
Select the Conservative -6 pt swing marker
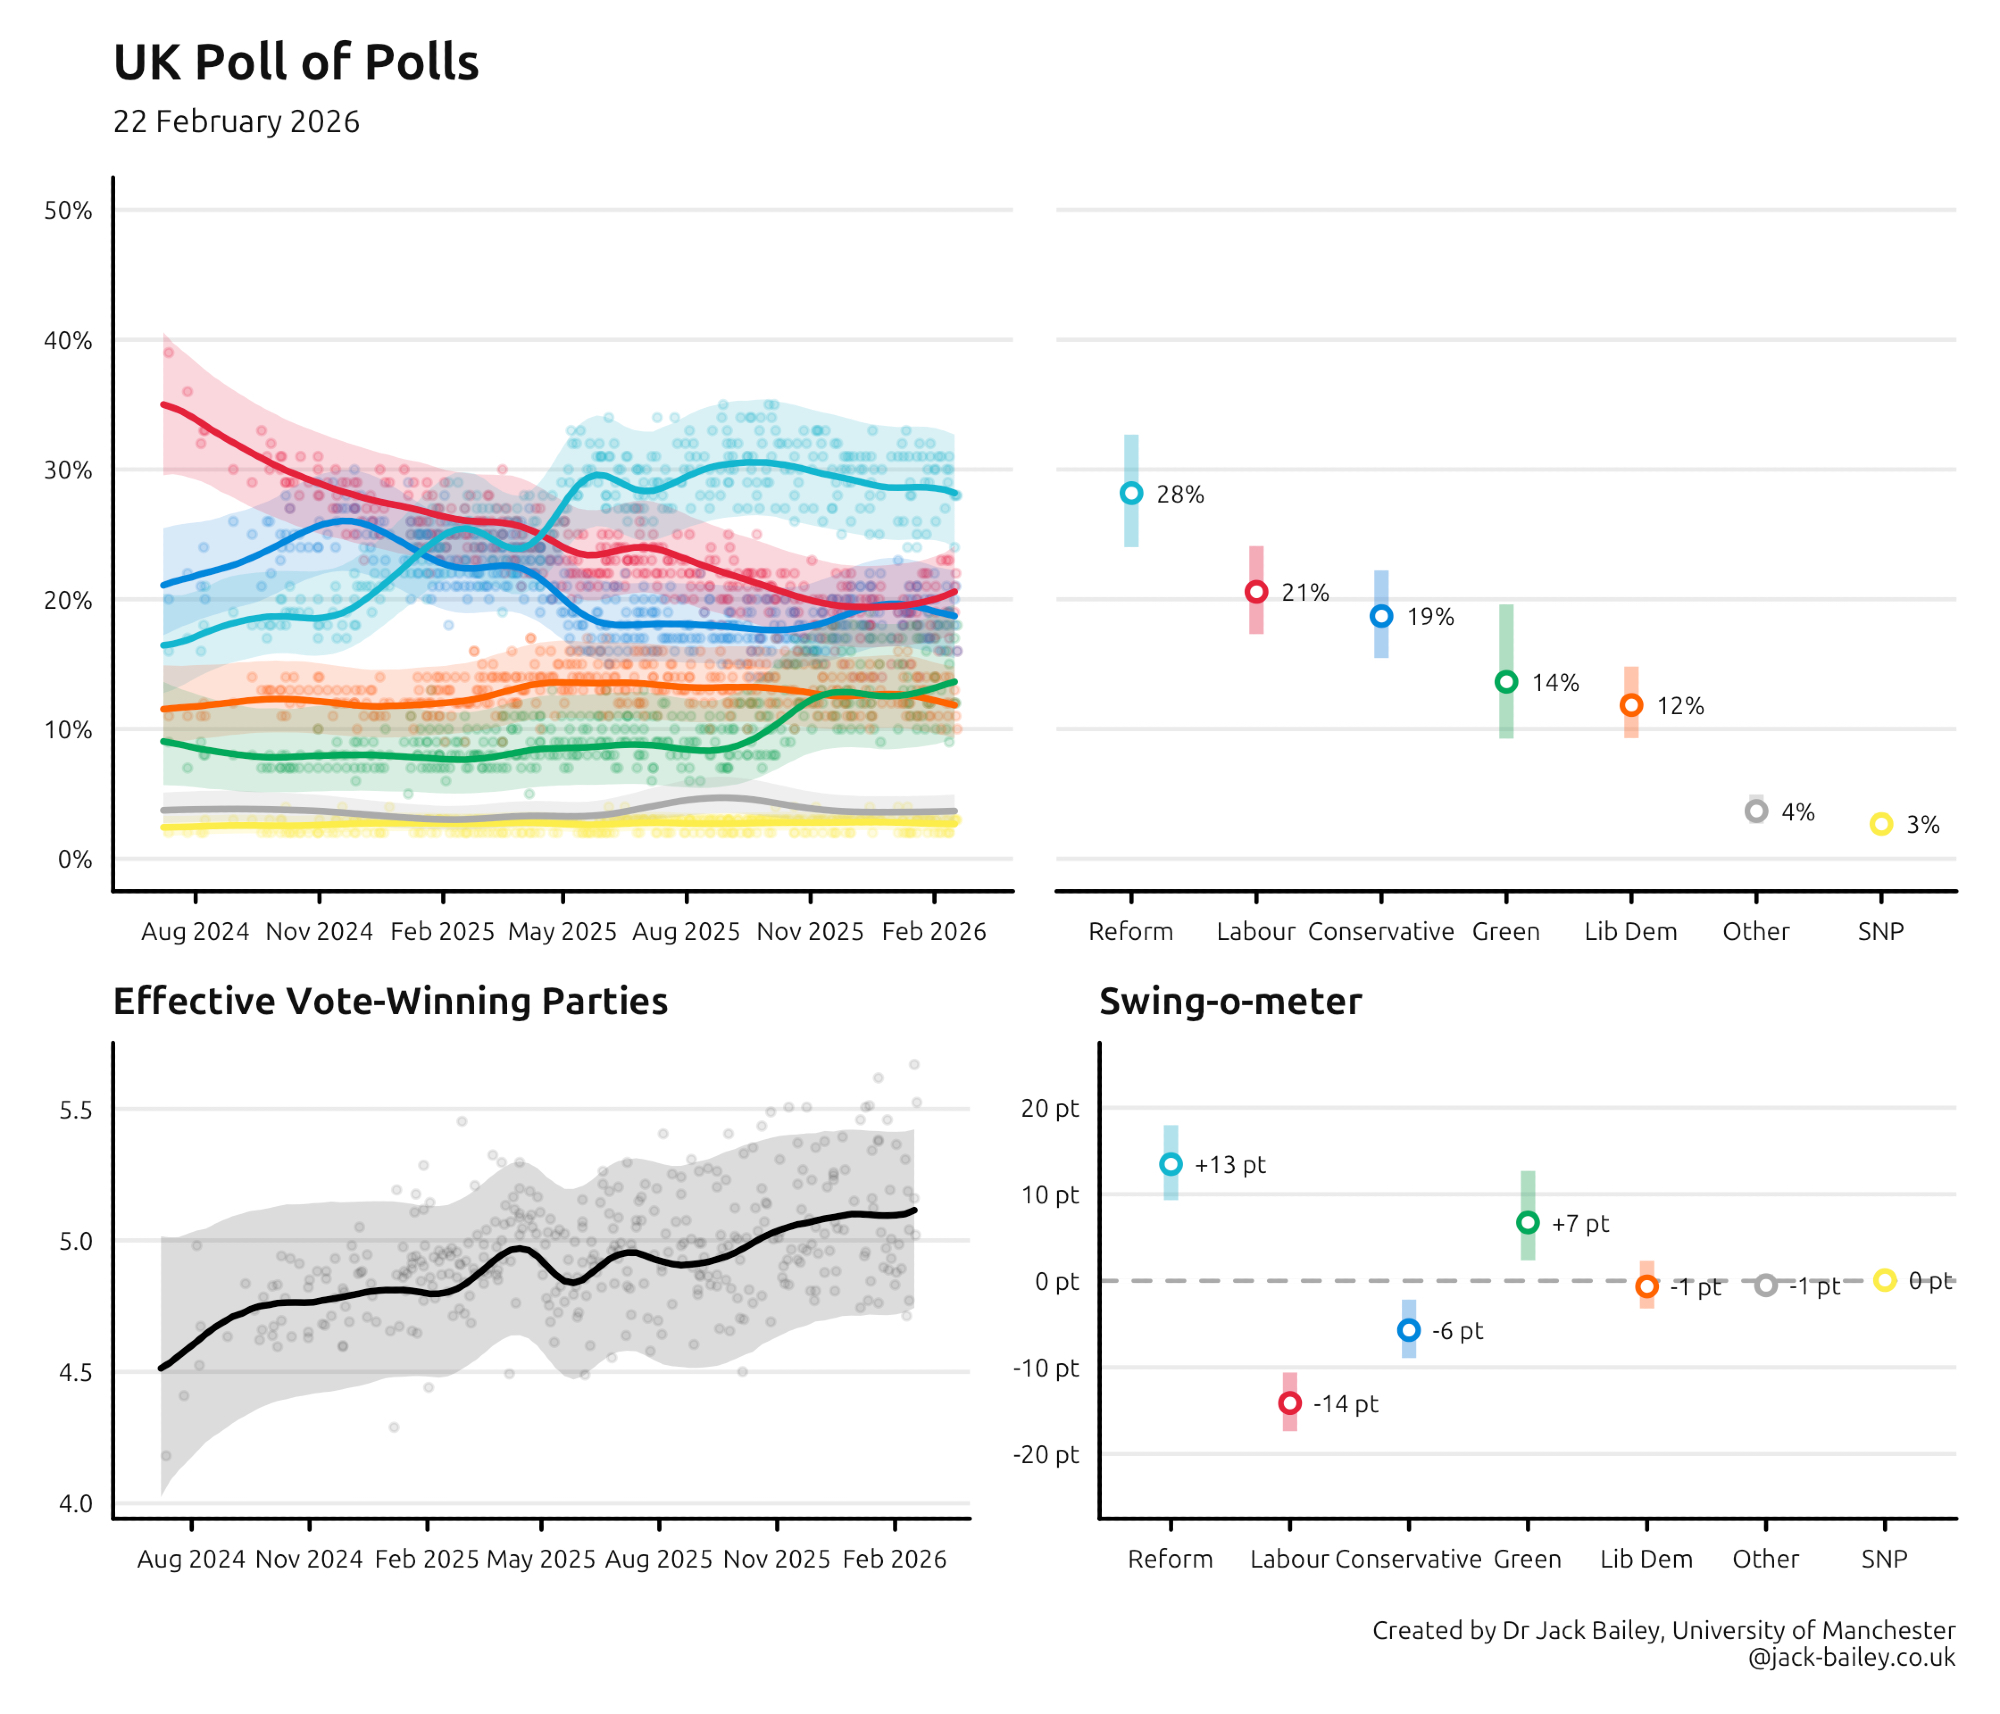[1409, 1330]
